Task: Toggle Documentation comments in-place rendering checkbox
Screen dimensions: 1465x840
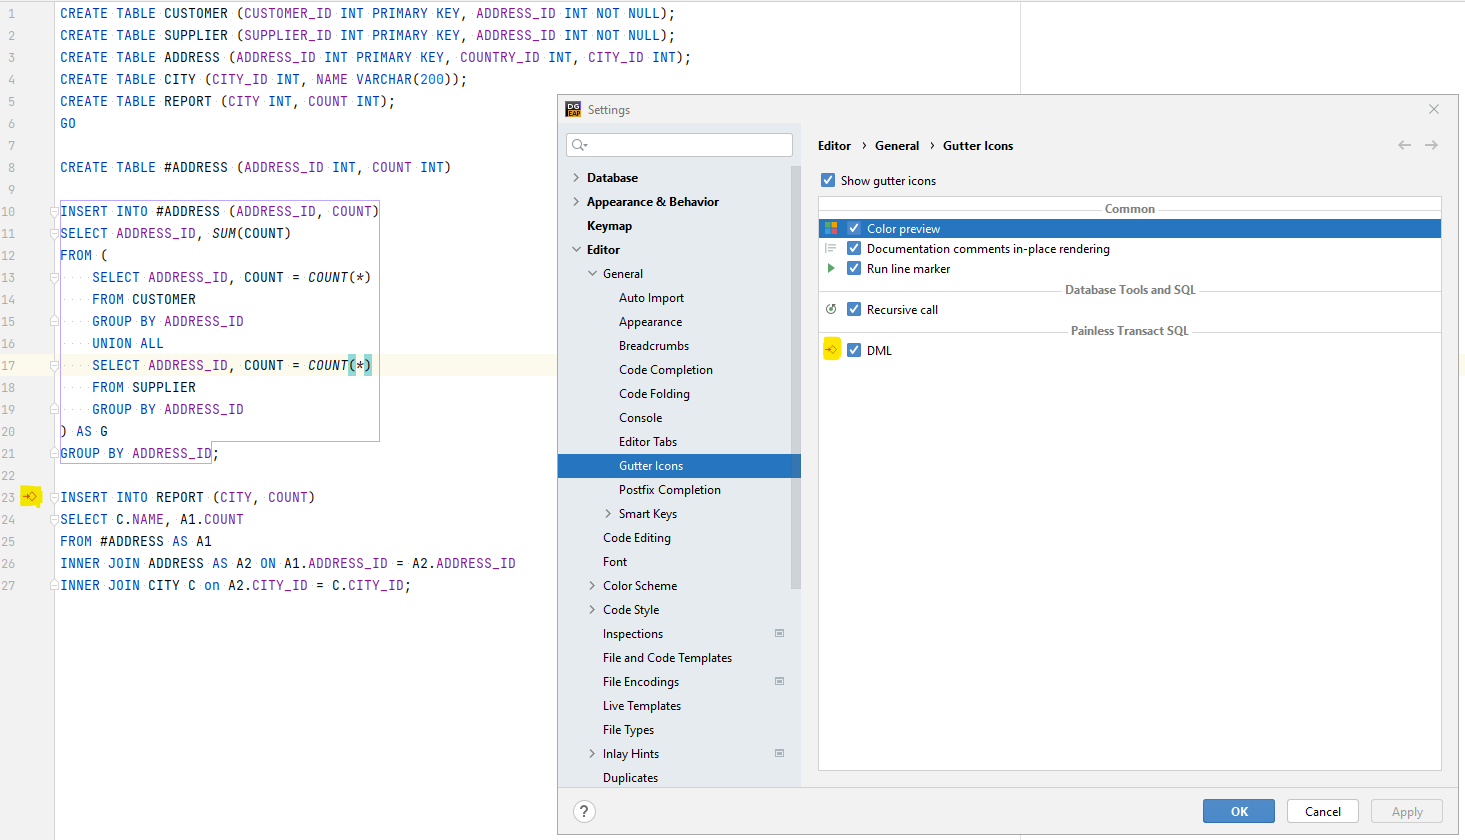Action: point(854,248)
